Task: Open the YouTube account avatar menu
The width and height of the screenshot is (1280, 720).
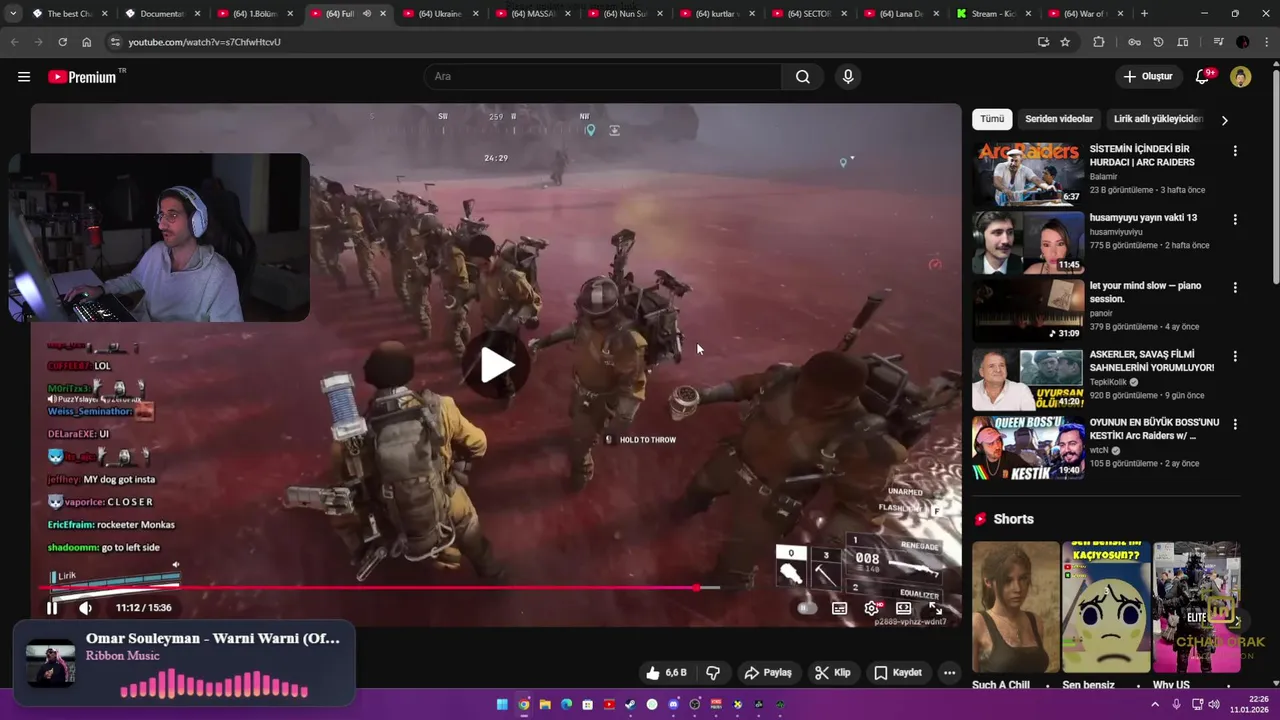Action: (x=1241, y=77)
